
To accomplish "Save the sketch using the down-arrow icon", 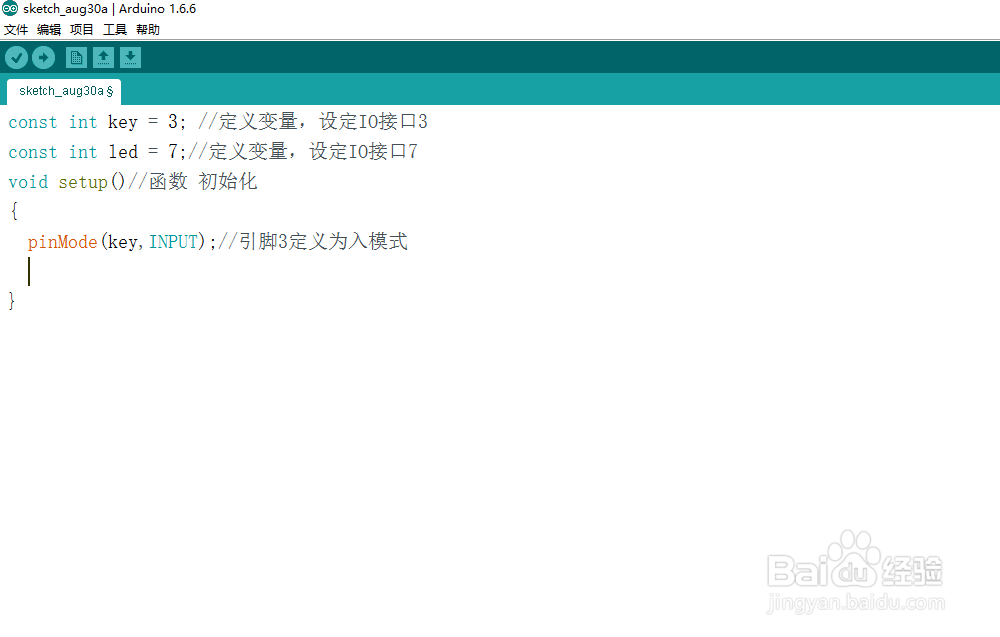I will [x=130, y=57].
